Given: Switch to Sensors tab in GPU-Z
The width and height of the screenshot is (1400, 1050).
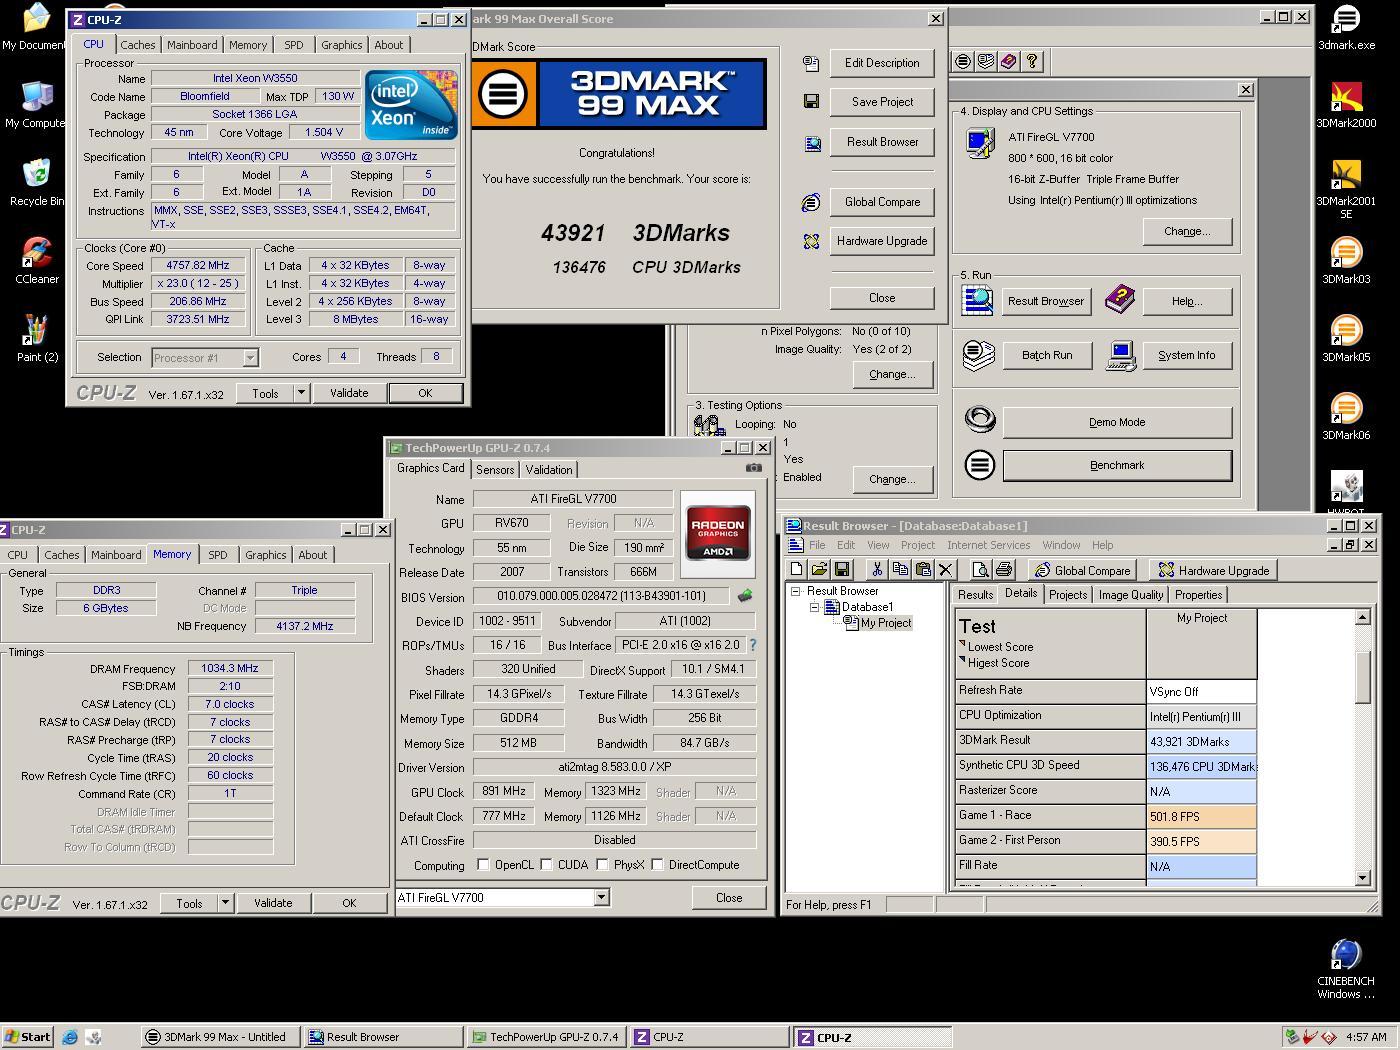Looking at the screenshot, I should click(495, 470).
